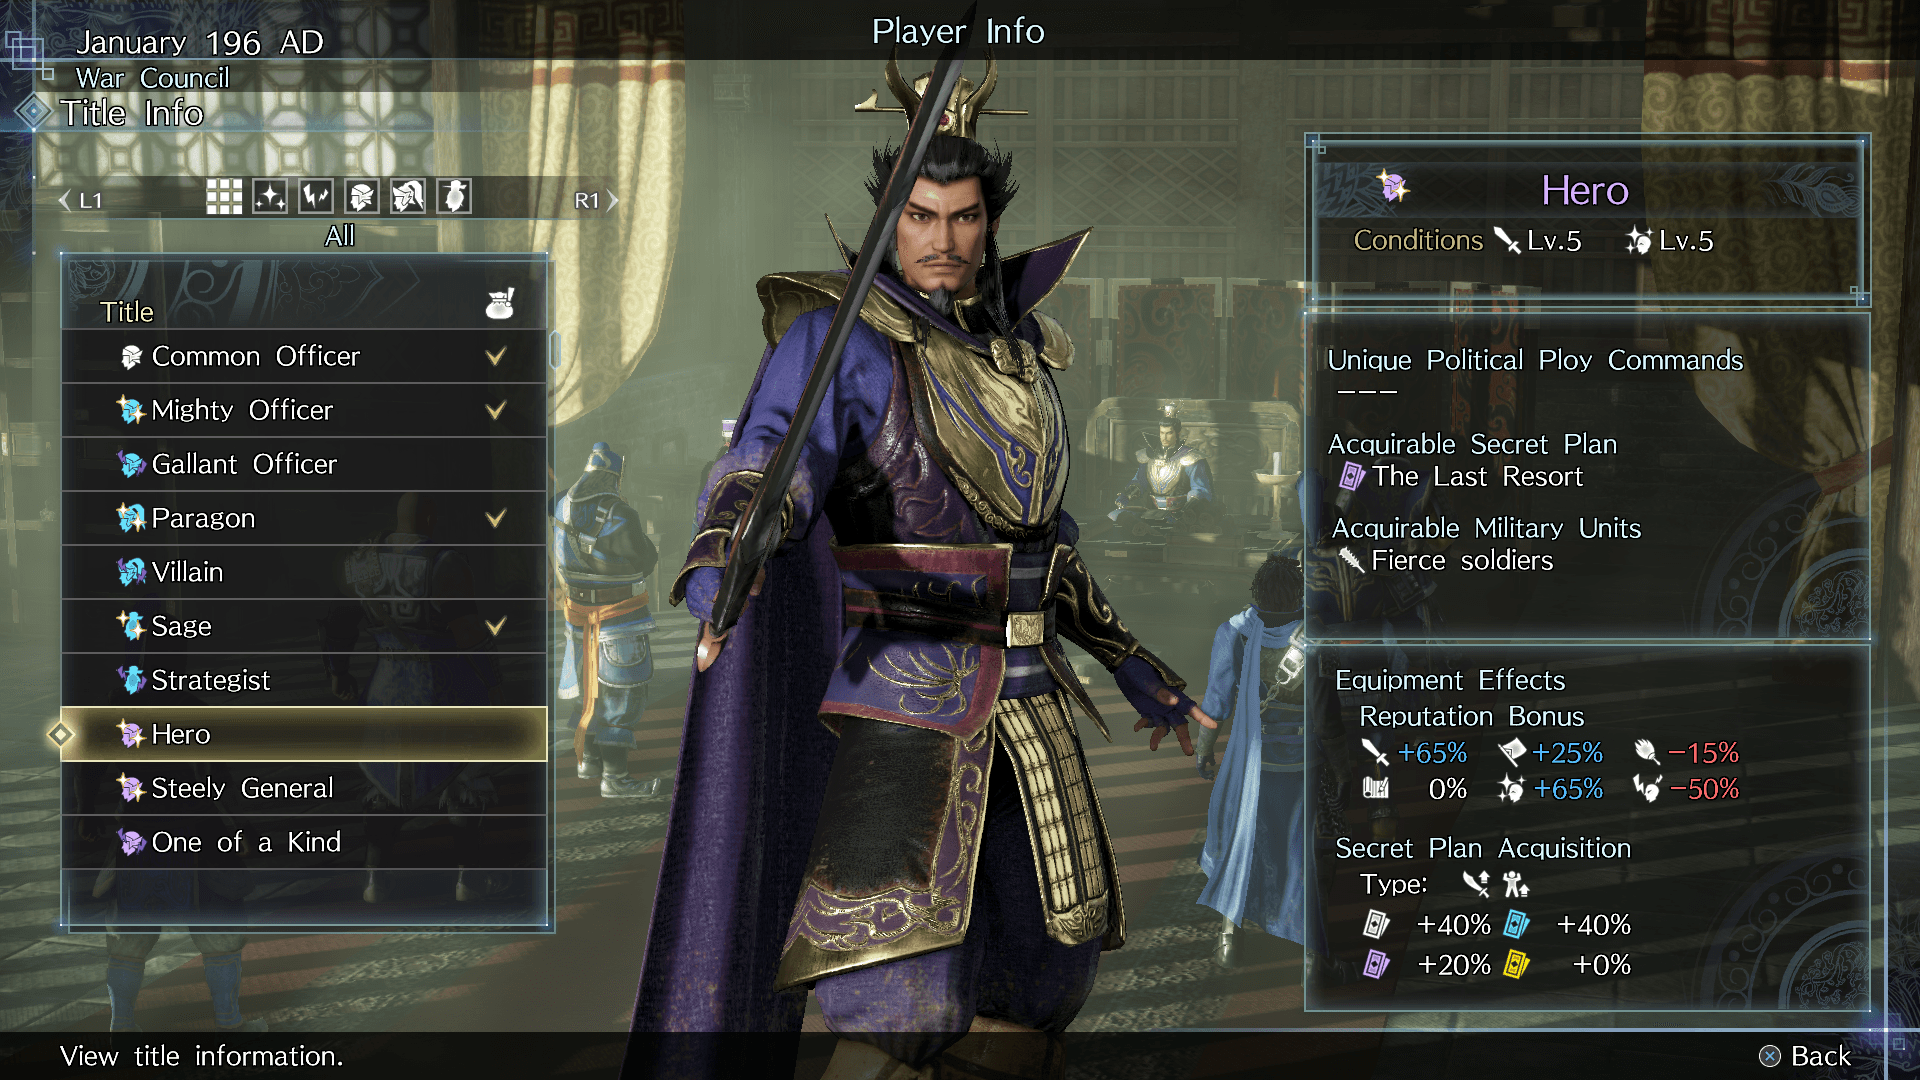Image resolution: width=1920 pixels, height=1080 pixels.
Task: Select the Steely General title entry
Action: point(304,788)
